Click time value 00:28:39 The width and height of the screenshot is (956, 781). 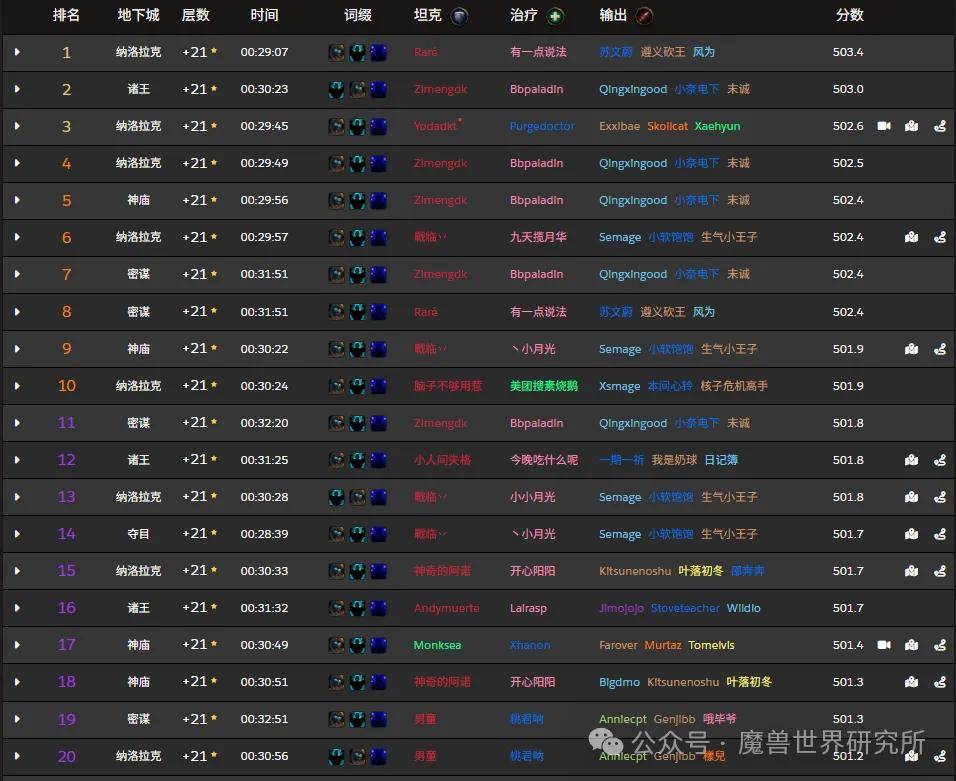tap(264, 534)
